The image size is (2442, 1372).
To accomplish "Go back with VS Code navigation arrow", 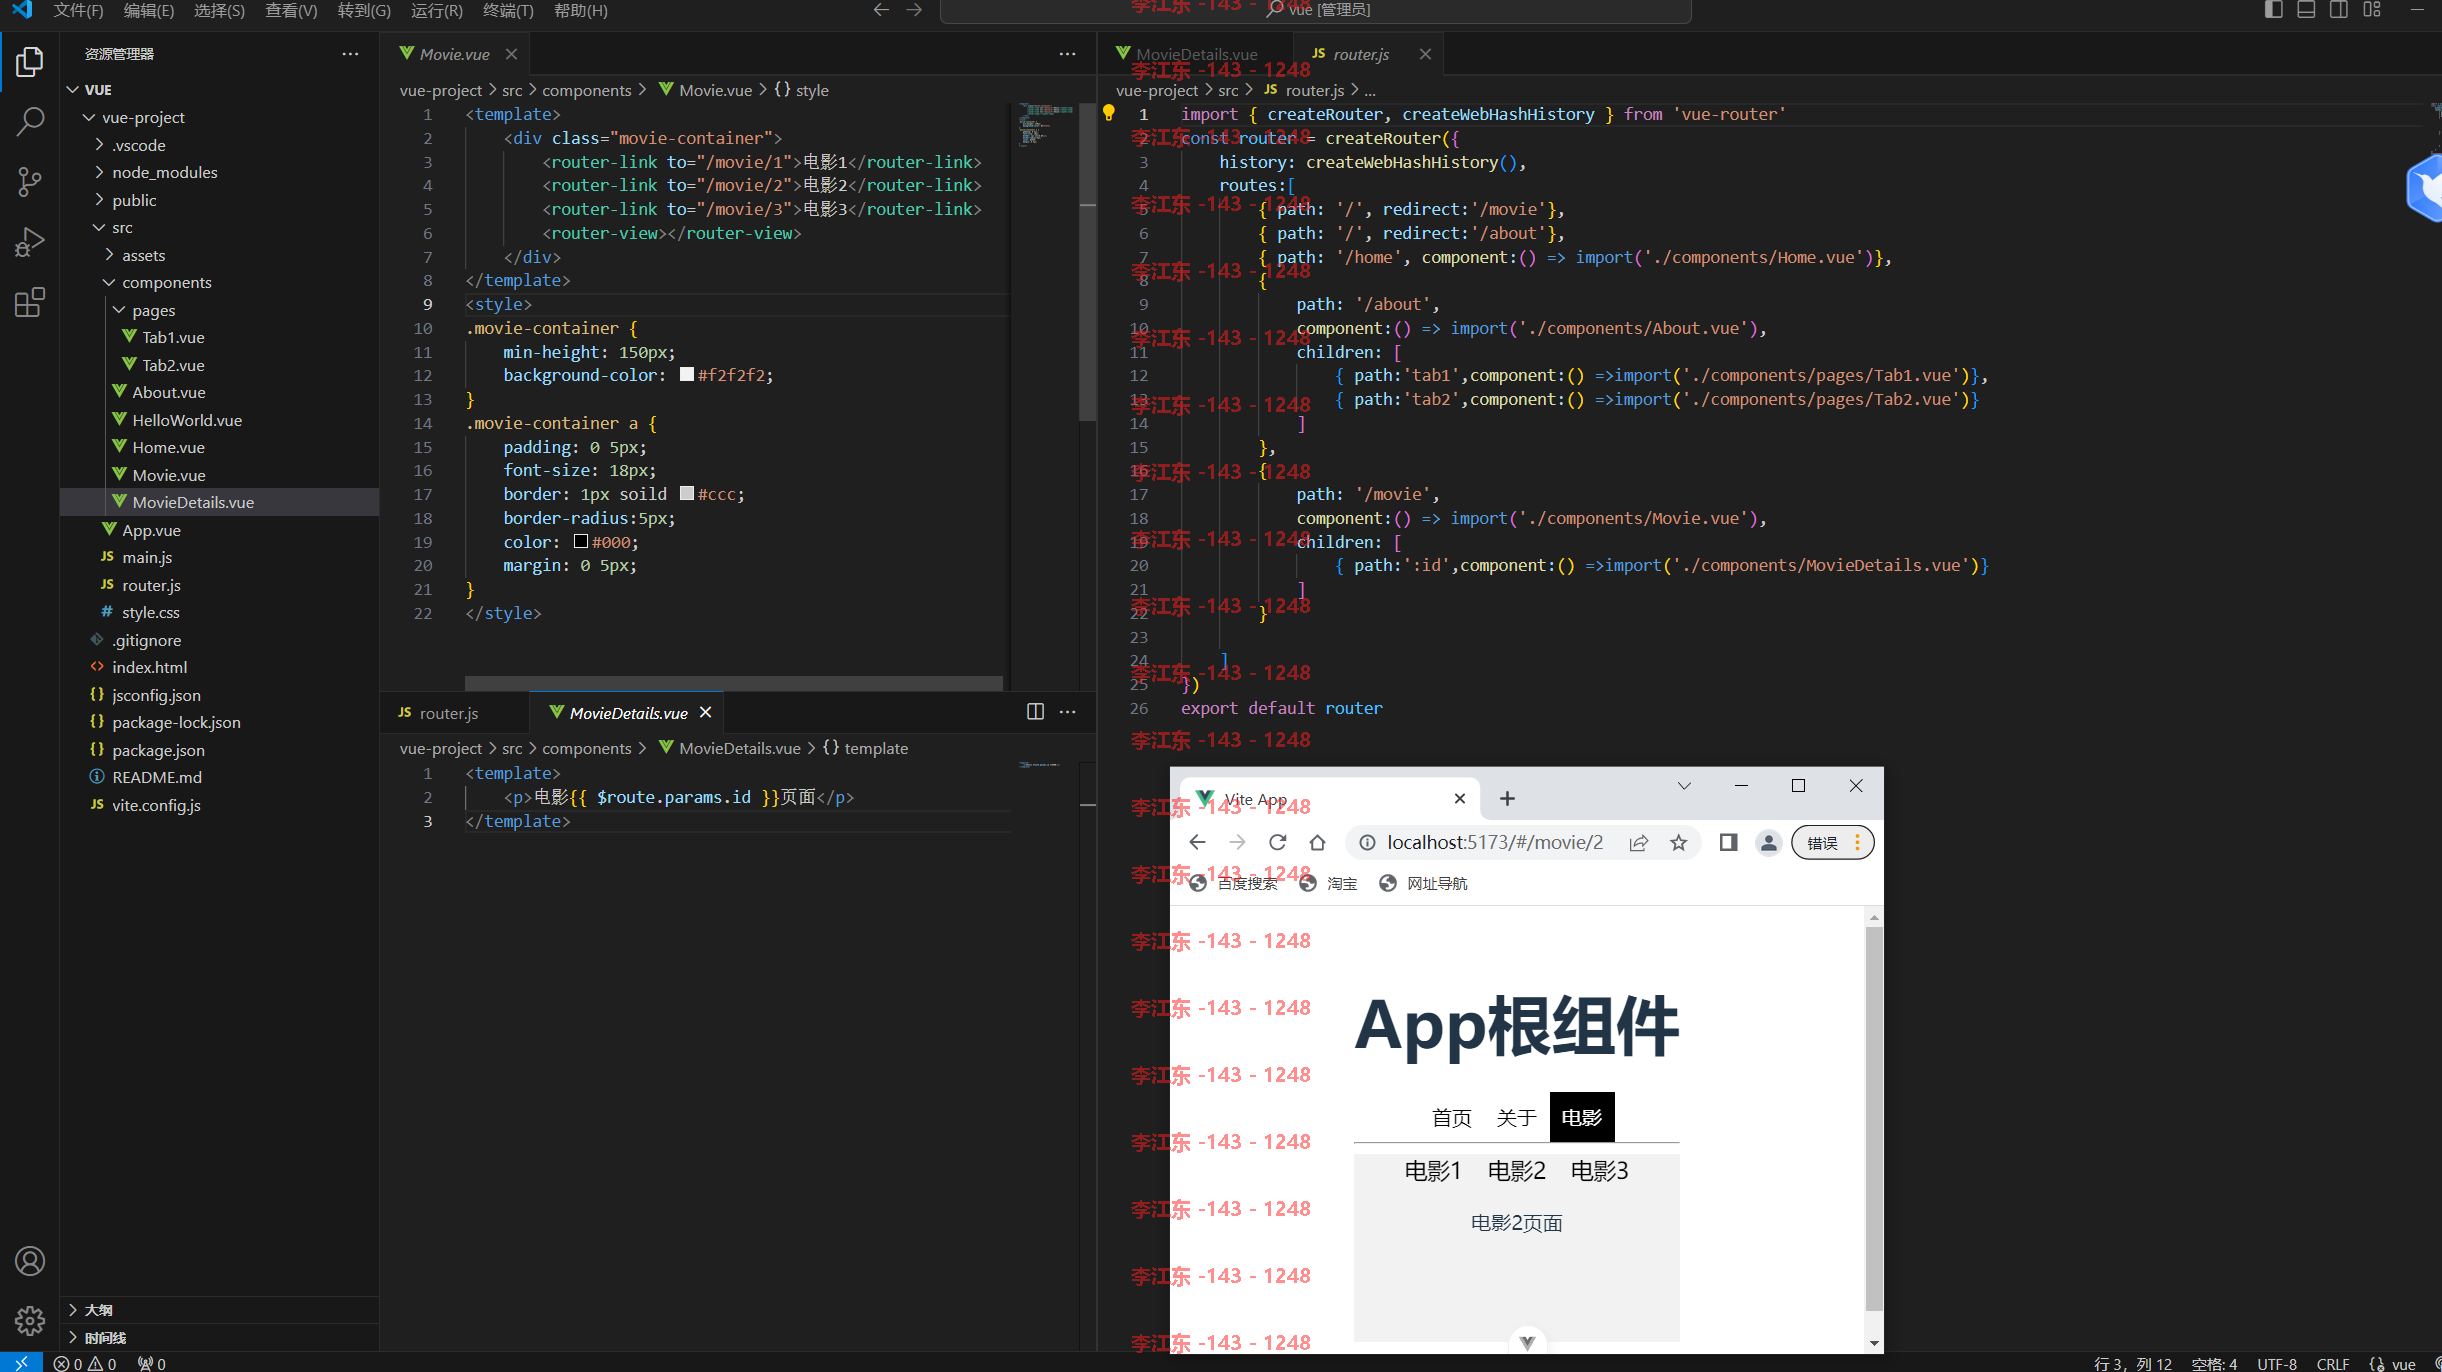I will (x=881, y=10).
